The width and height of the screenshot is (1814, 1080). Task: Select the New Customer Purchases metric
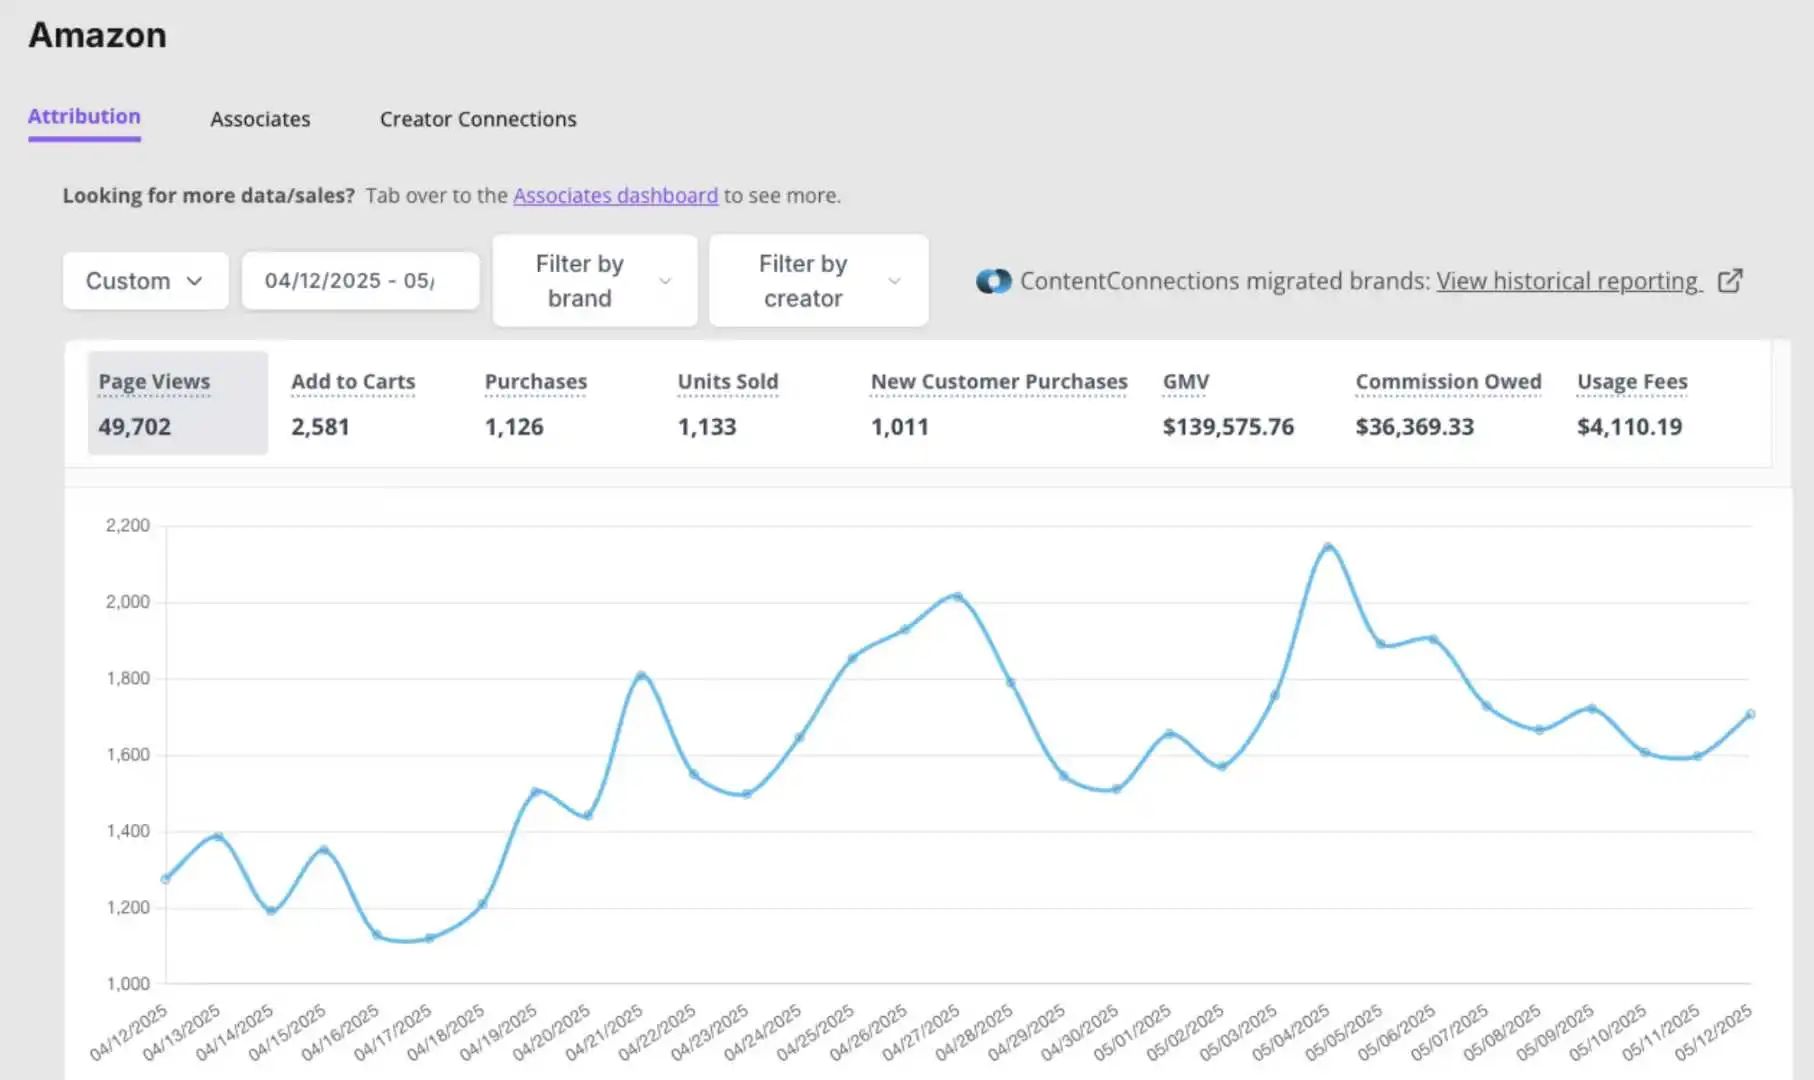999,403
